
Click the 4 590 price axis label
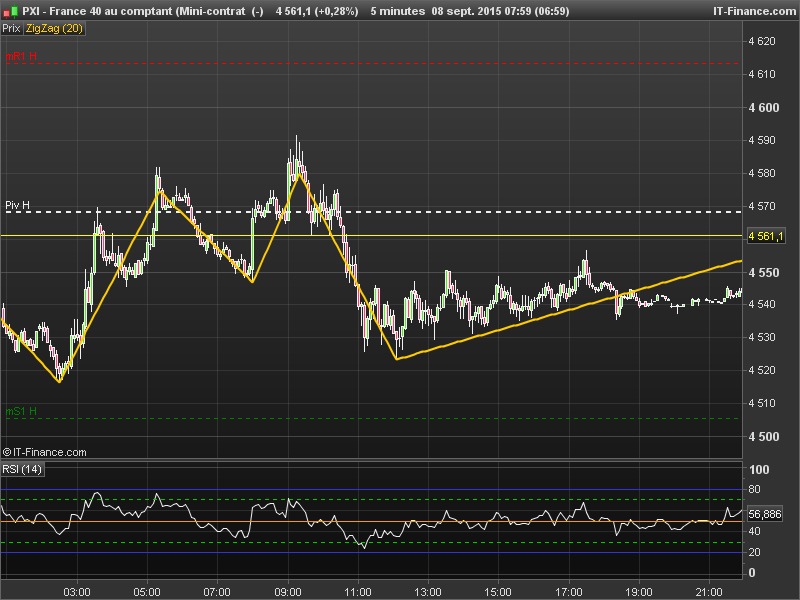coord(762,140)
